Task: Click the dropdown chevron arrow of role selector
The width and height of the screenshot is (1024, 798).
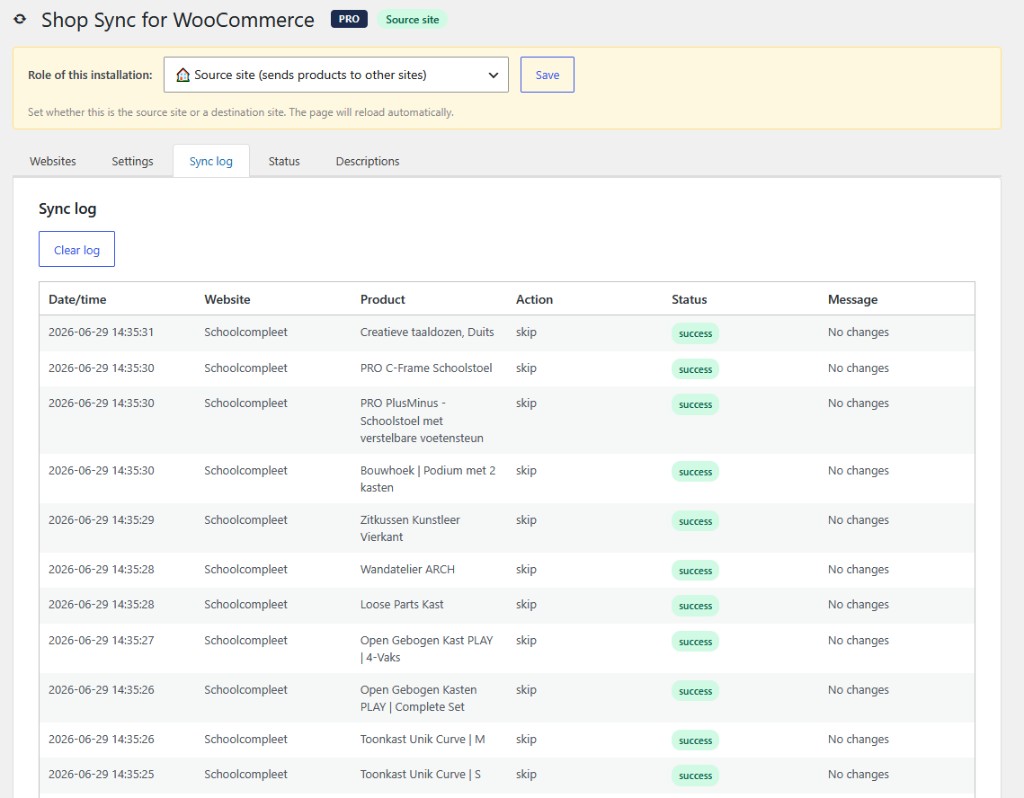Action: pyautogui.click(x=493, y=75)
